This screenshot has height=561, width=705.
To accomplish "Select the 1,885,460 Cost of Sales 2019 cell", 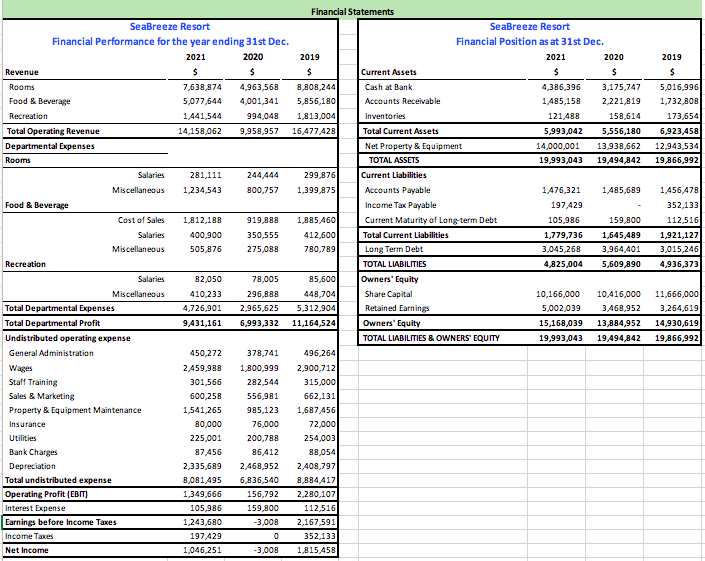I will [x=316, y=220].
